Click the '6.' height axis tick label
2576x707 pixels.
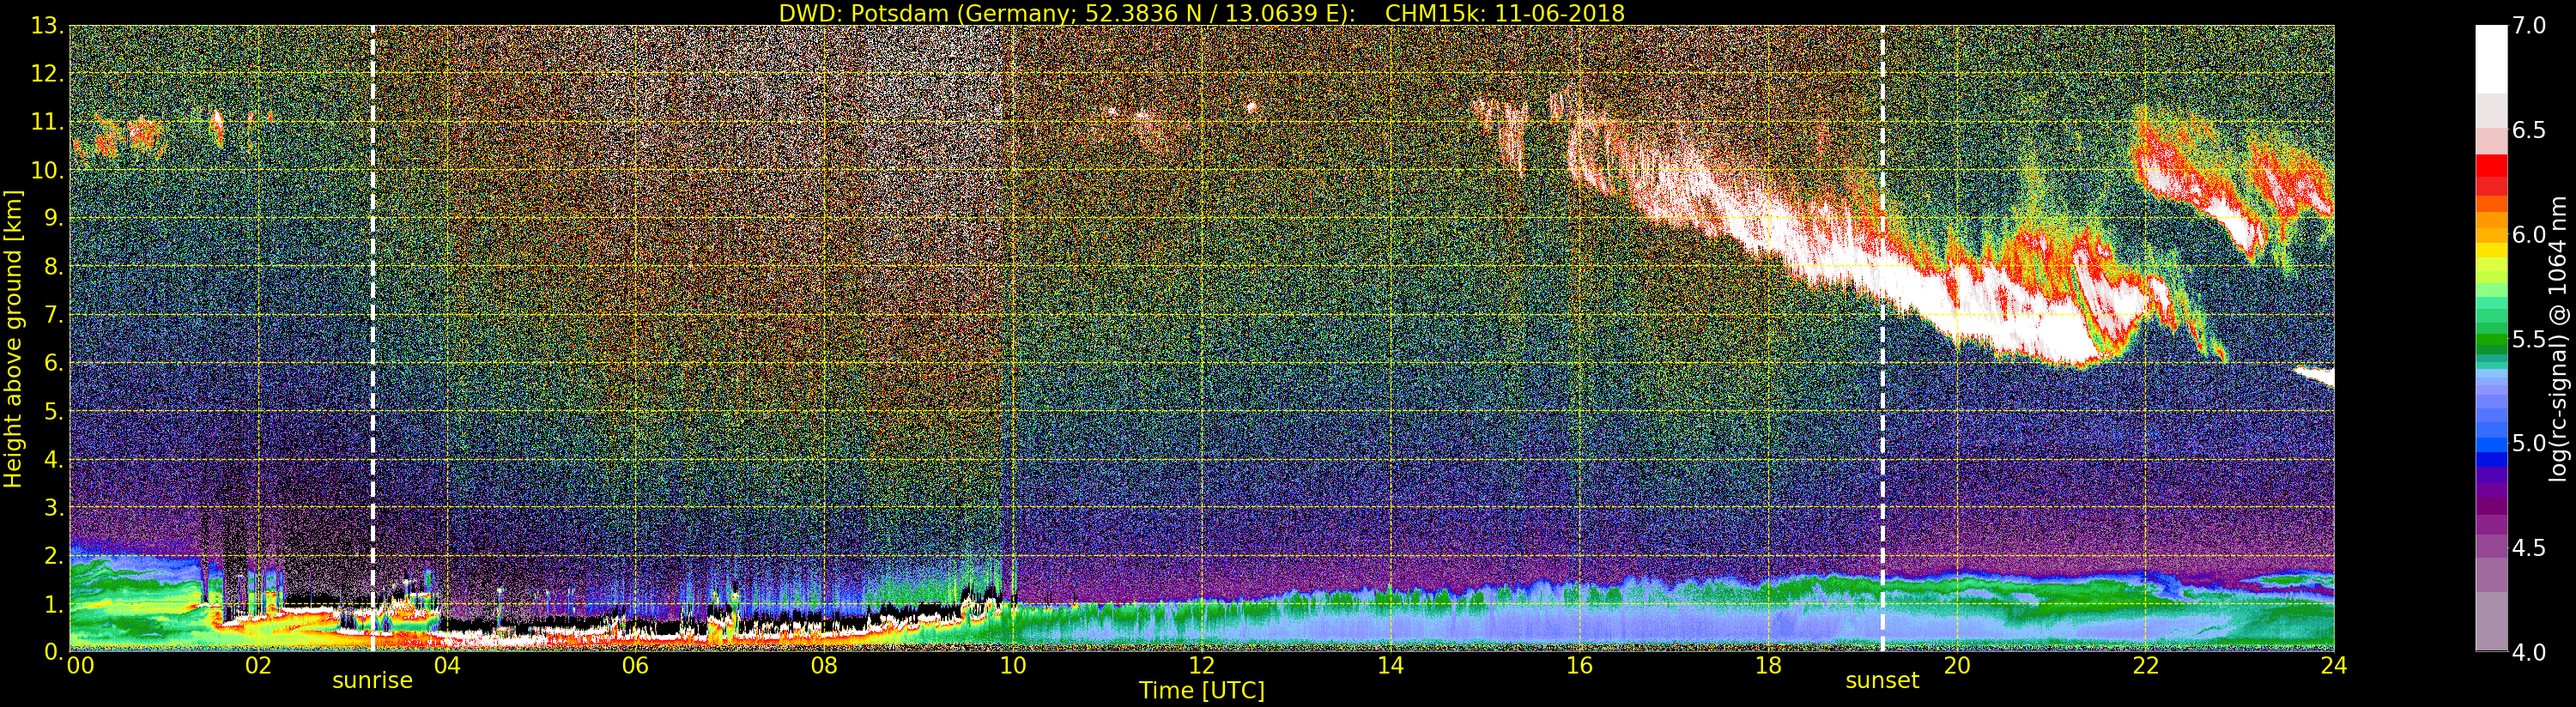click(54, 363)
